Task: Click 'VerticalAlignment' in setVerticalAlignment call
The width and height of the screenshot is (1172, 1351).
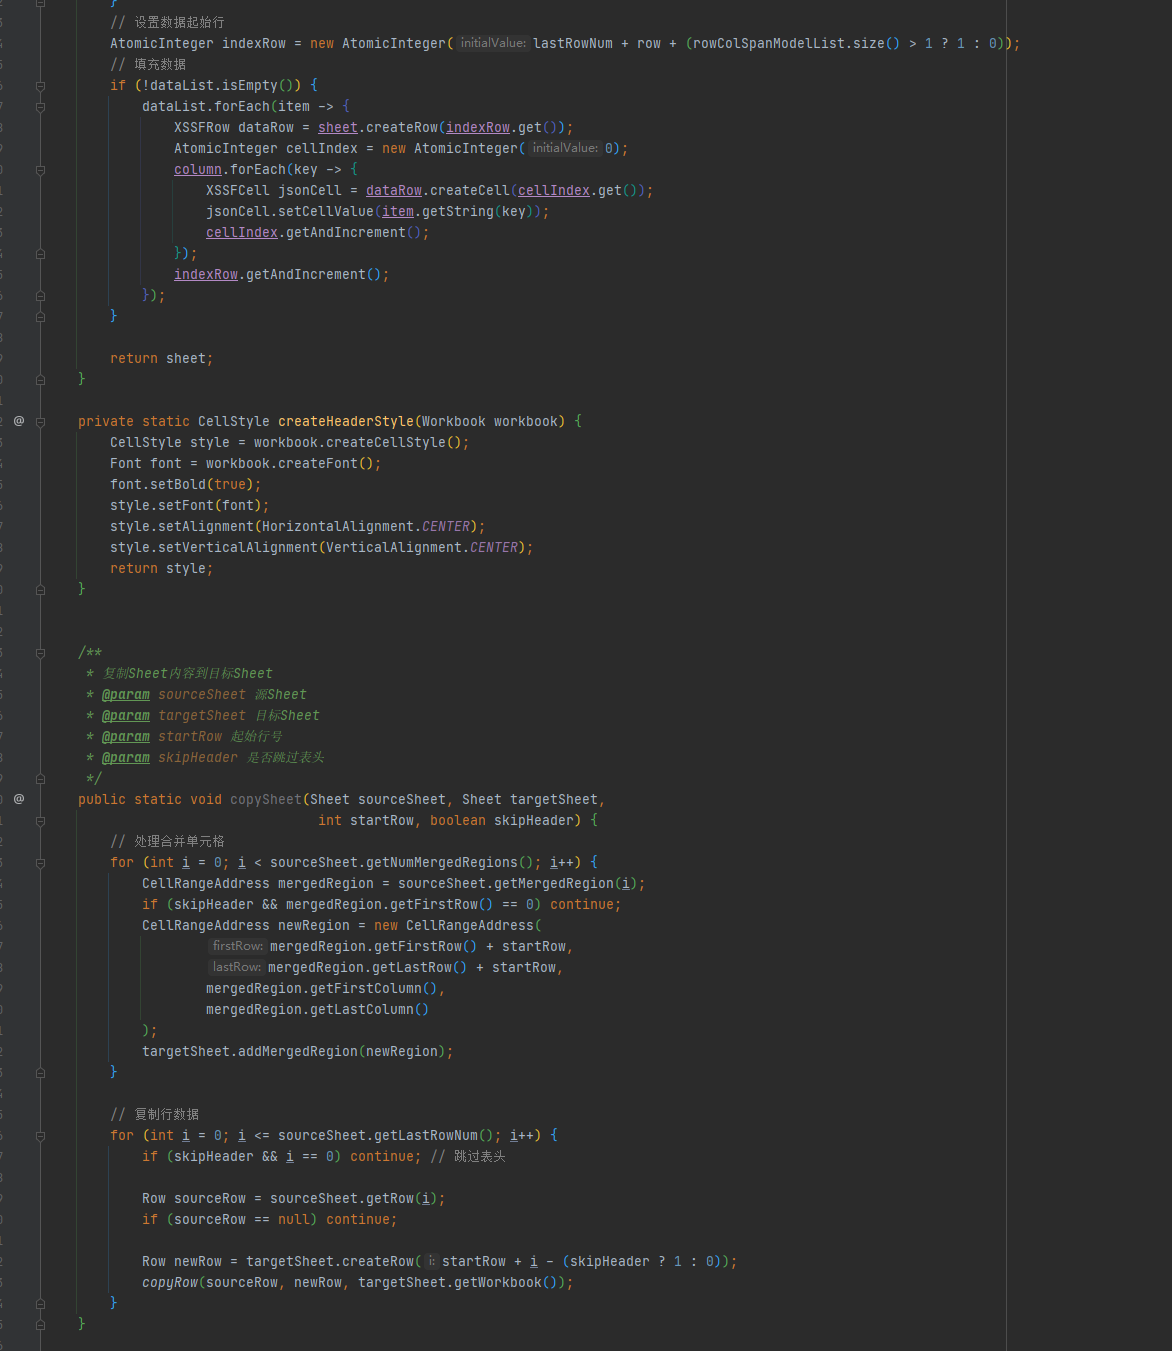Action: (394, 548)
